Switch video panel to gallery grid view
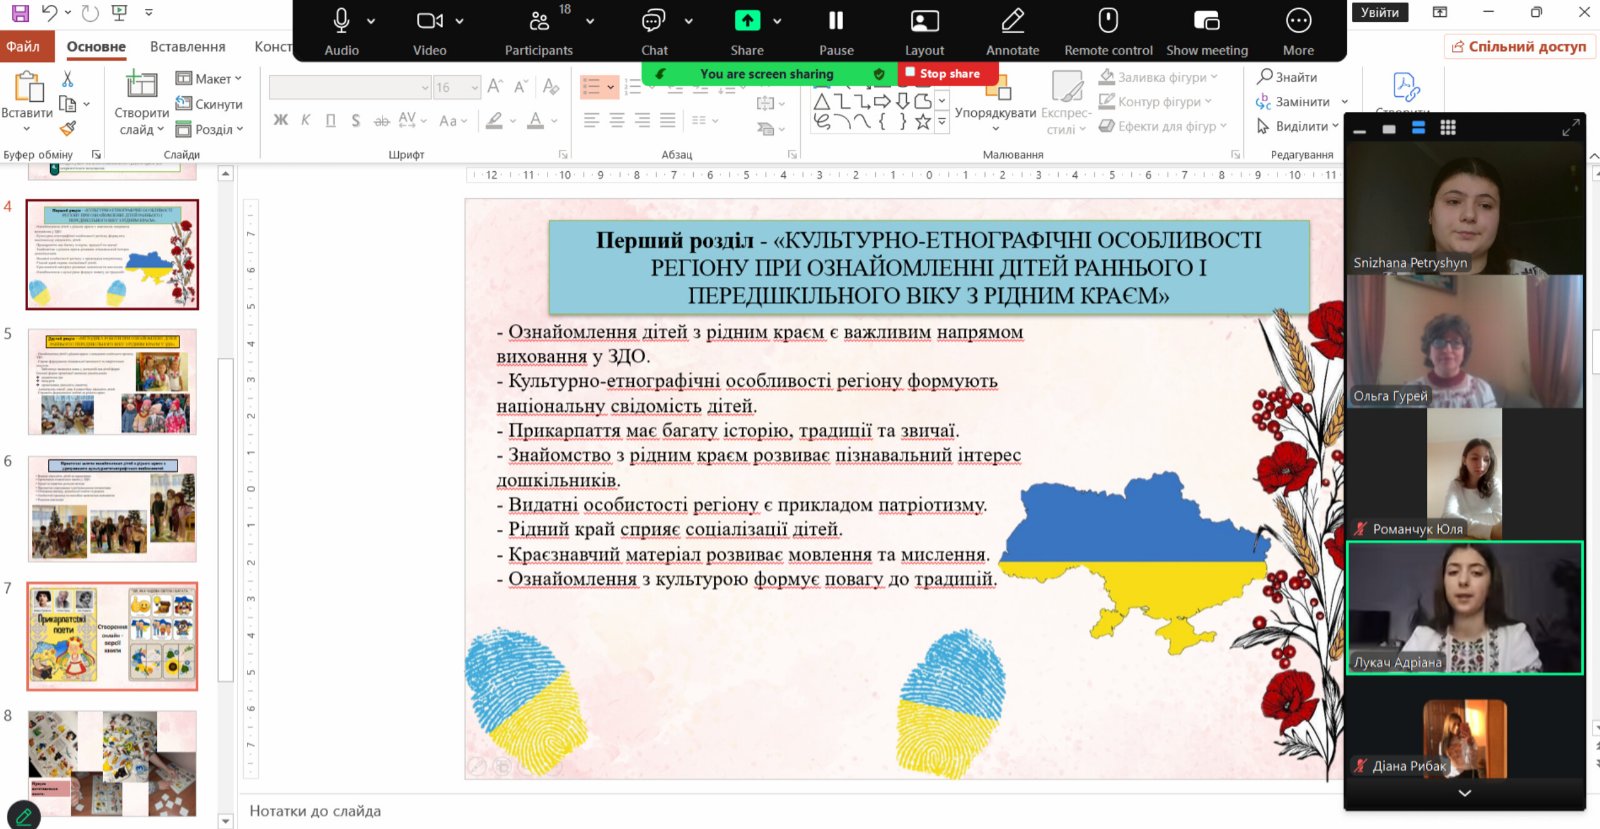This screenshot has height=829, width=1600. pos(1447,128)
